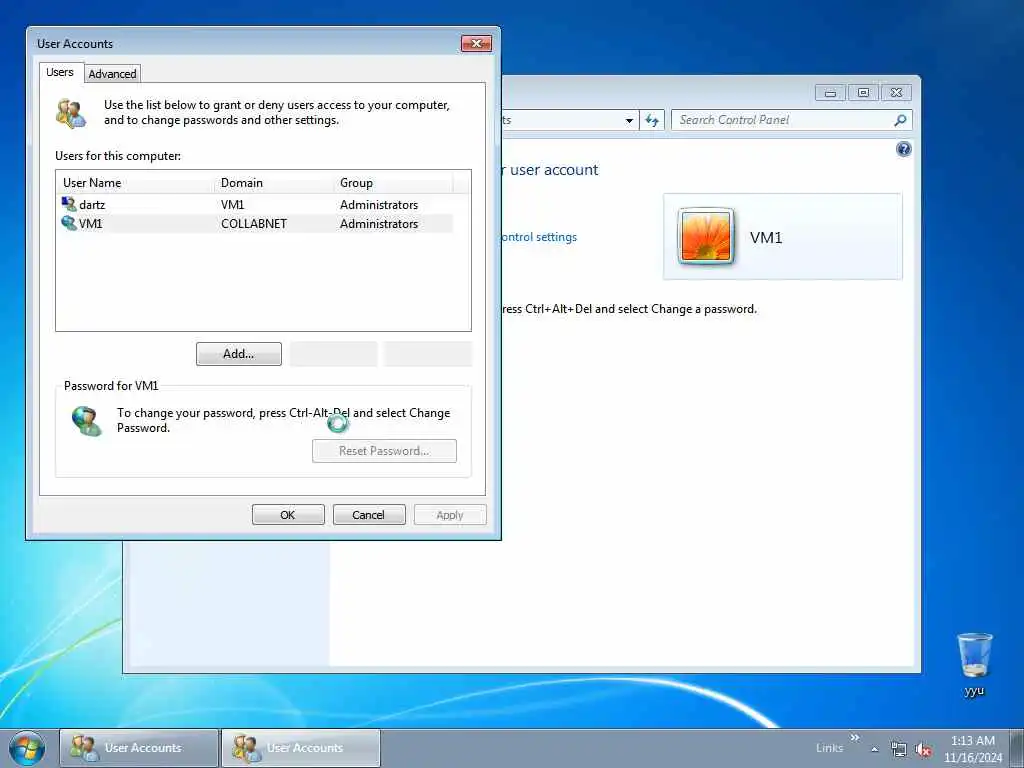This screenshot has width=1024, height=768.
Task: Sort by the Group column header
Action: click(x=392, y=183)
